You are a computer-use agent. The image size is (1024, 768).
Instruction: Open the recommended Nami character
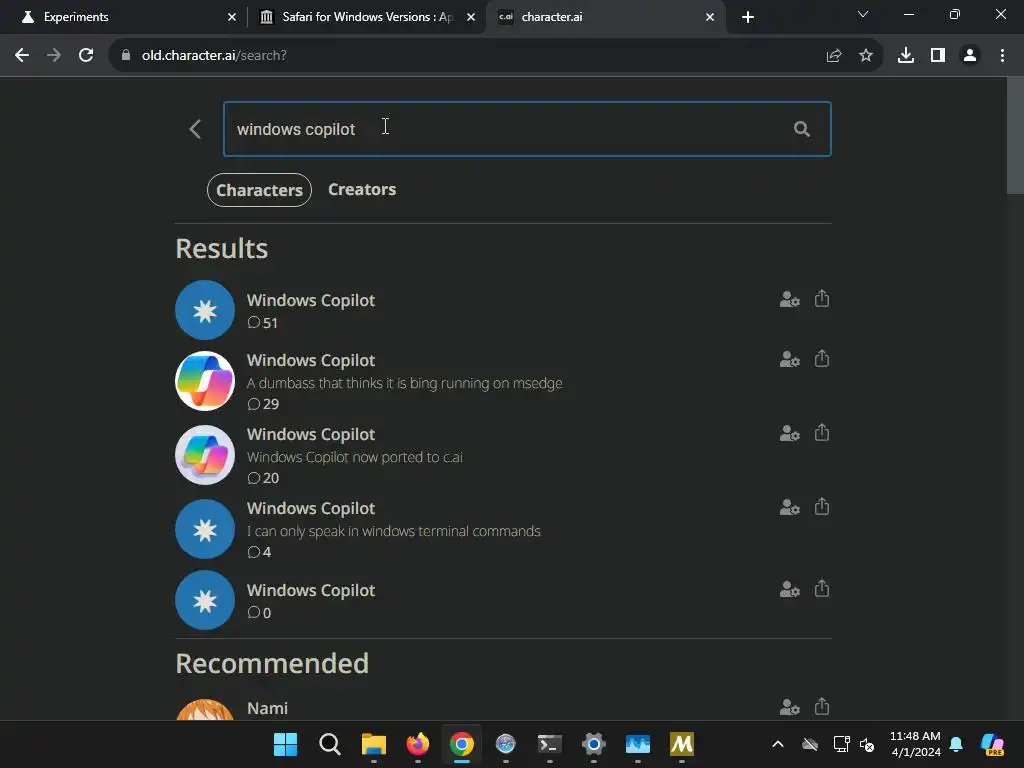pyautogui.click(x=503, y=709)
